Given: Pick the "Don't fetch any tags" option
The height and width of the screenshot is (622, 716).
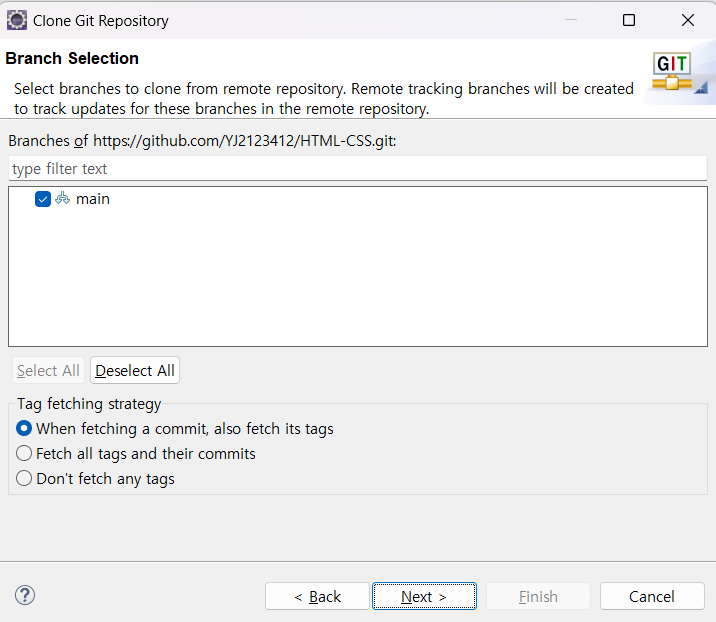Looking at the screenshot, I should coord(25,478).
